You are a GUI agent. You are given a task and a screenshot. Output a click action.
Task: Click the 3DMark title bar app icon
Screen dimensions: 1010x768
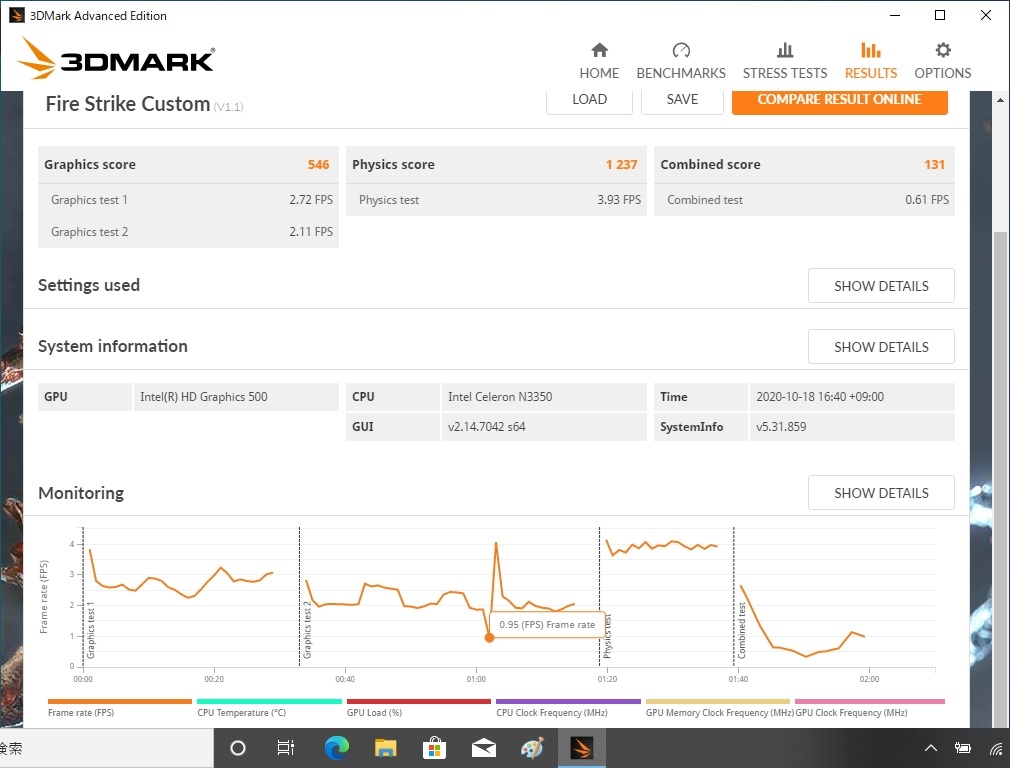click(x=16, y=15)
